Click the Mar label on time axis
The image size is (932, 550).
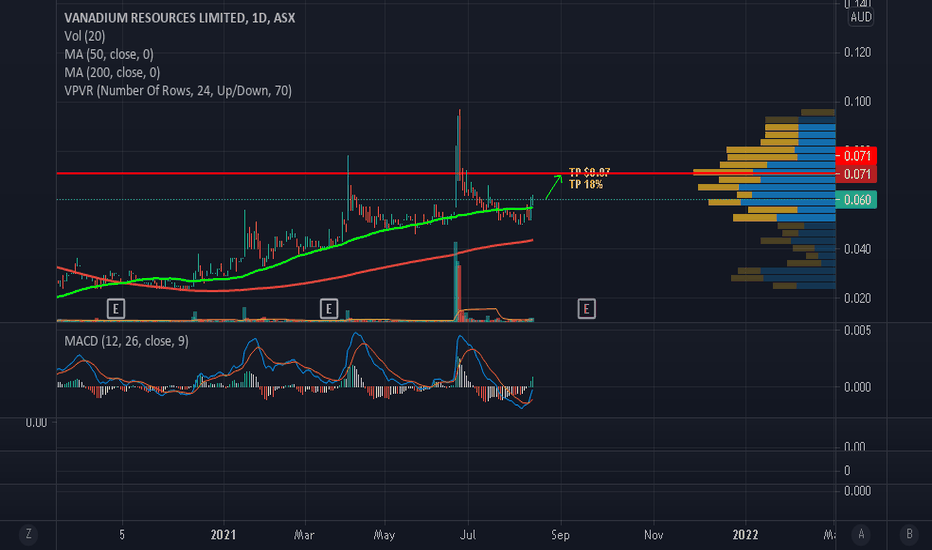tap(304, 535)
